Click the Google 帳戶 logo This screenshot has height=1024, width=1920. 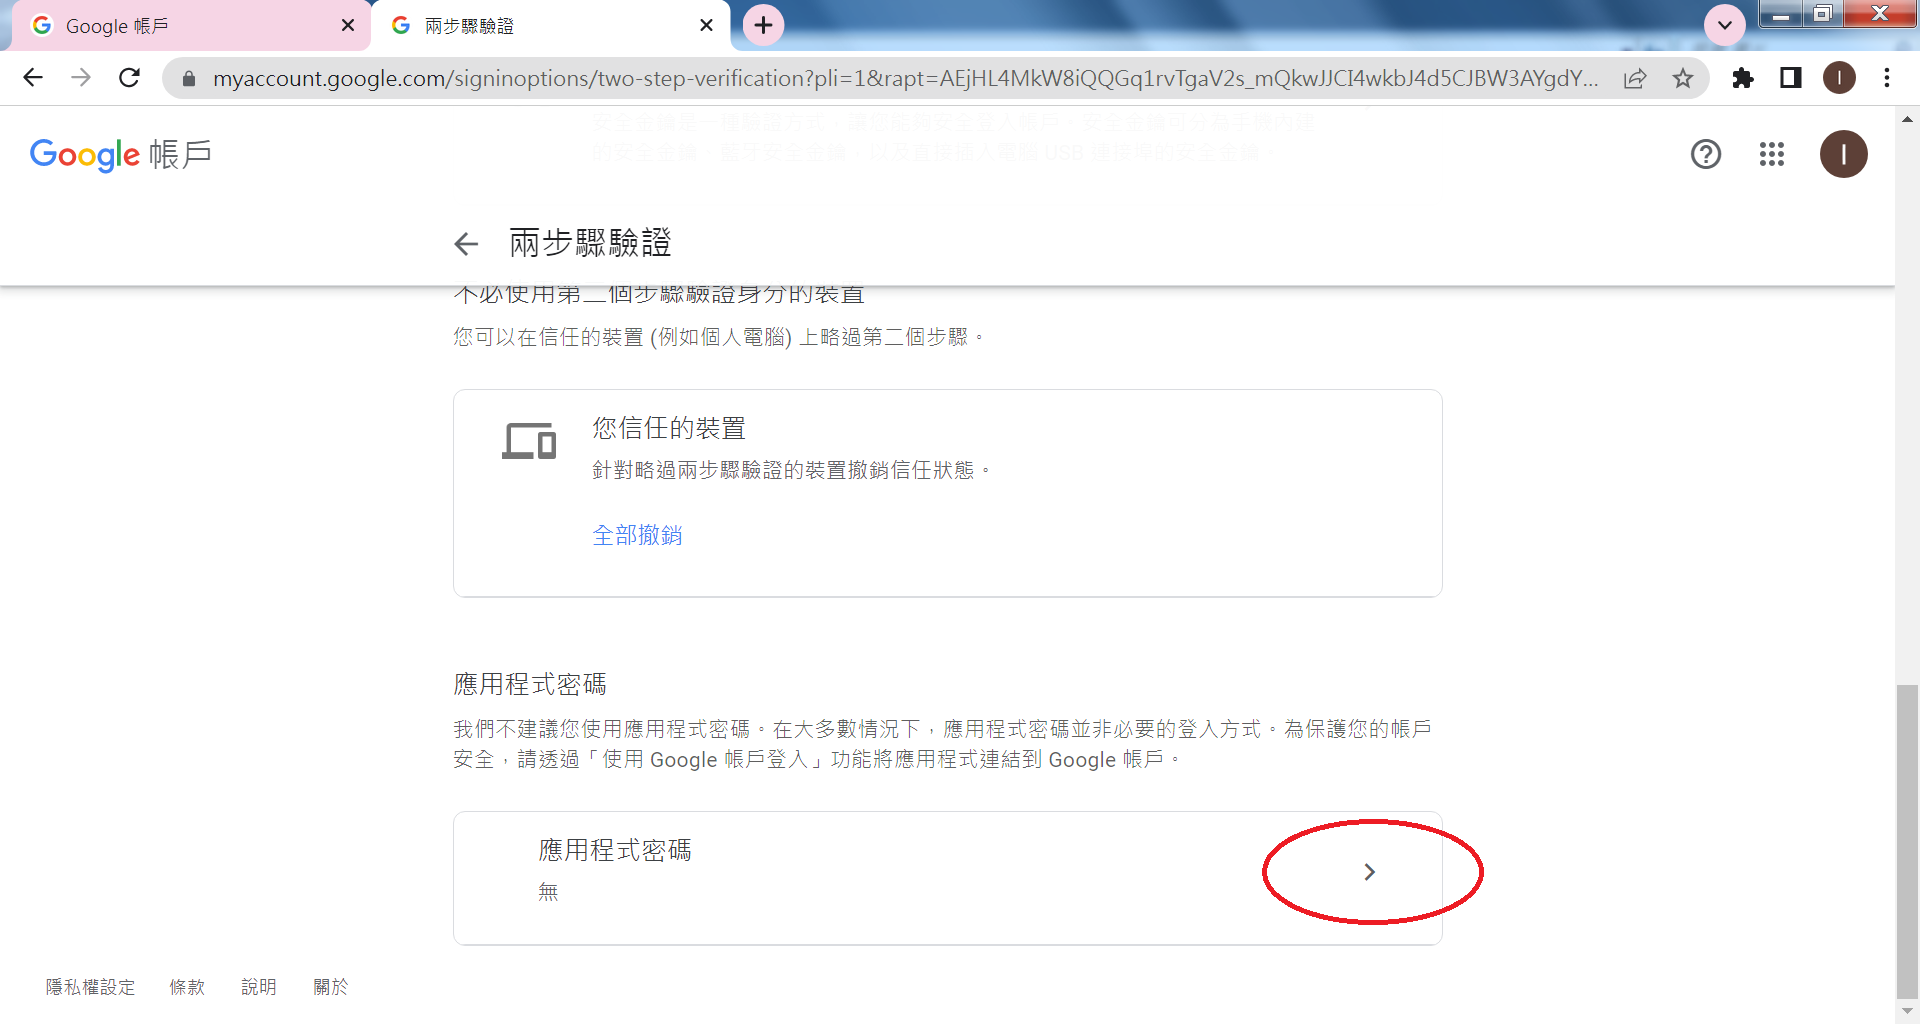pyautogui.click(x=121, y=155)
